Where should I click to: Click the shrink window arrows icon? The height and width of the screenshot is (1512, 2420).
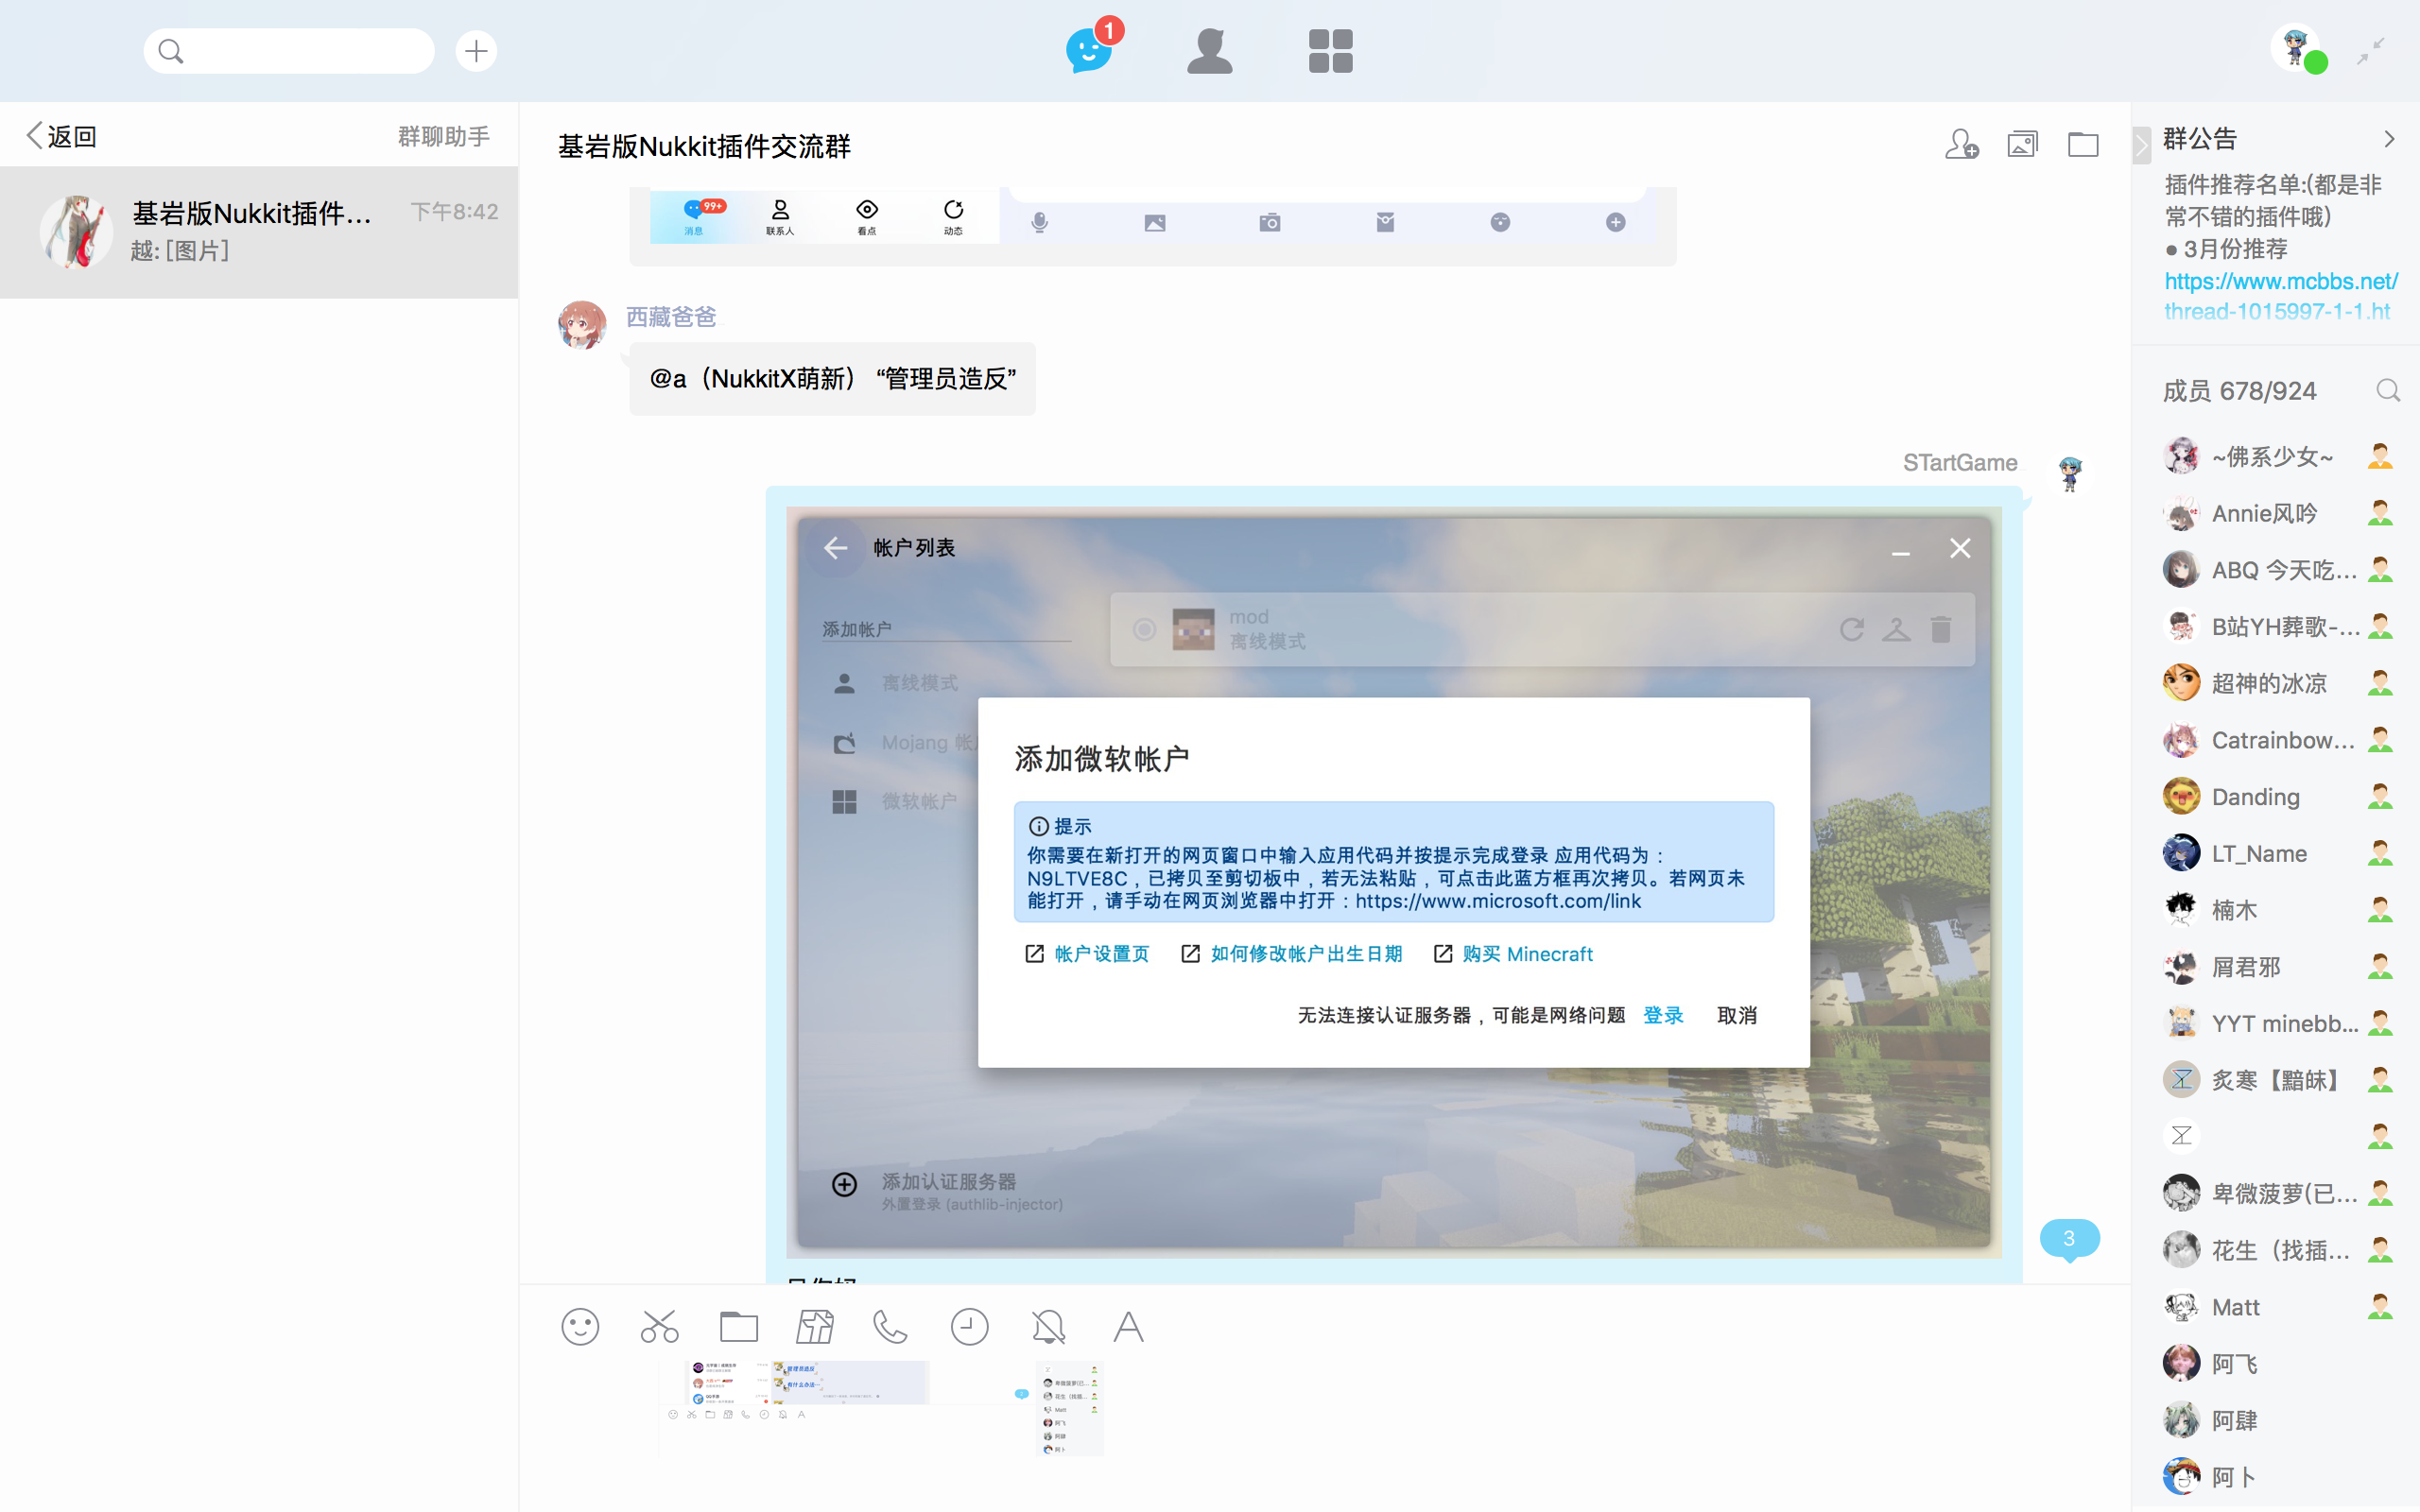(2371, 51)
